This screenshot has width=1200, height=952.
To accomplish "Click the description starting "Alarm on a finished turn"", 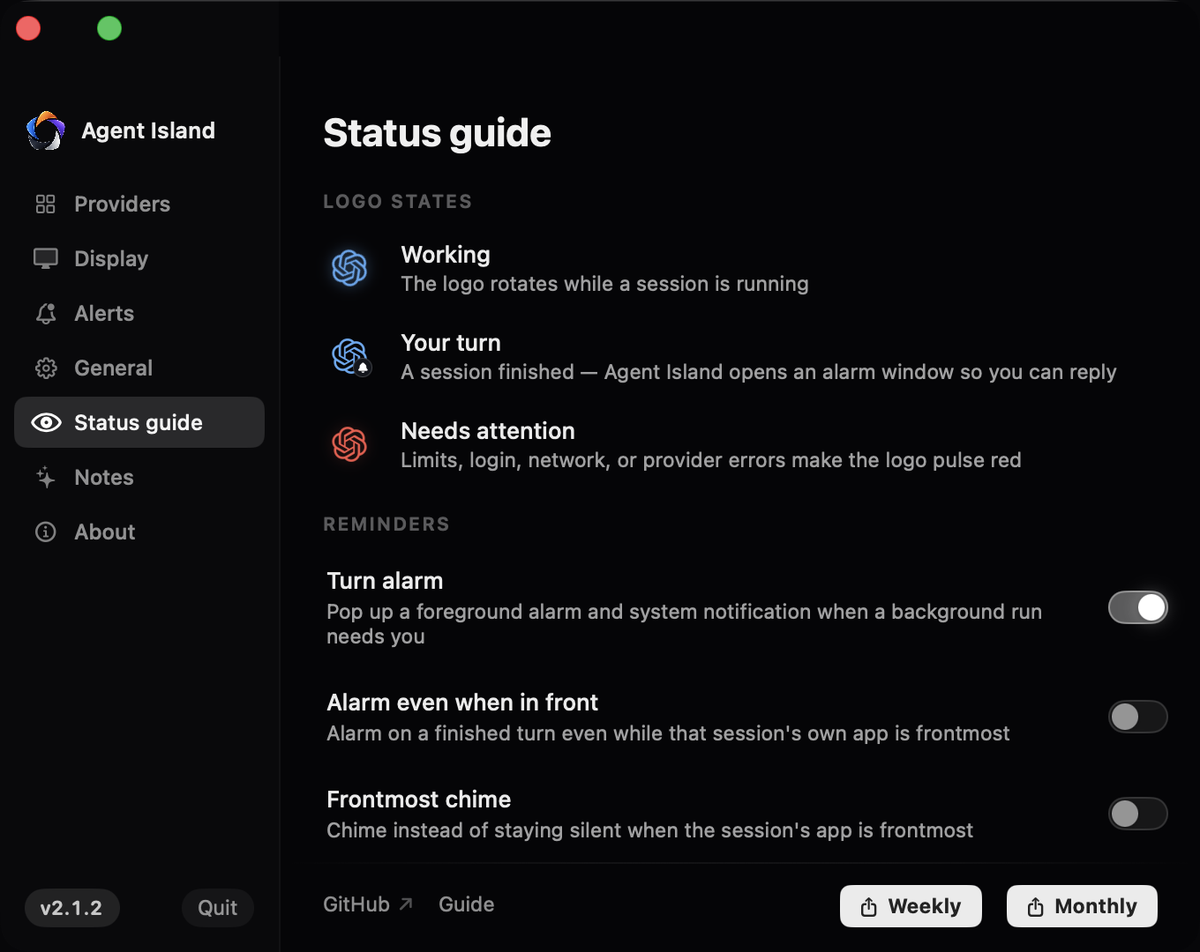I will pos(669,734).
